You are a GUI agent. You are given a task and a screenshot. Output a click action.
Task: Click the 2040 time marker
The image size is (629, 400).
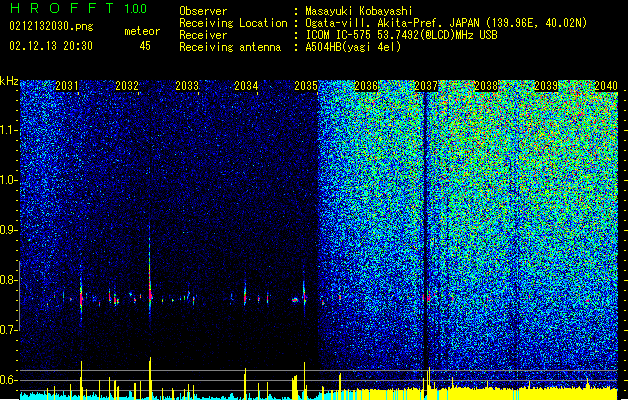(x=606, y=85)
